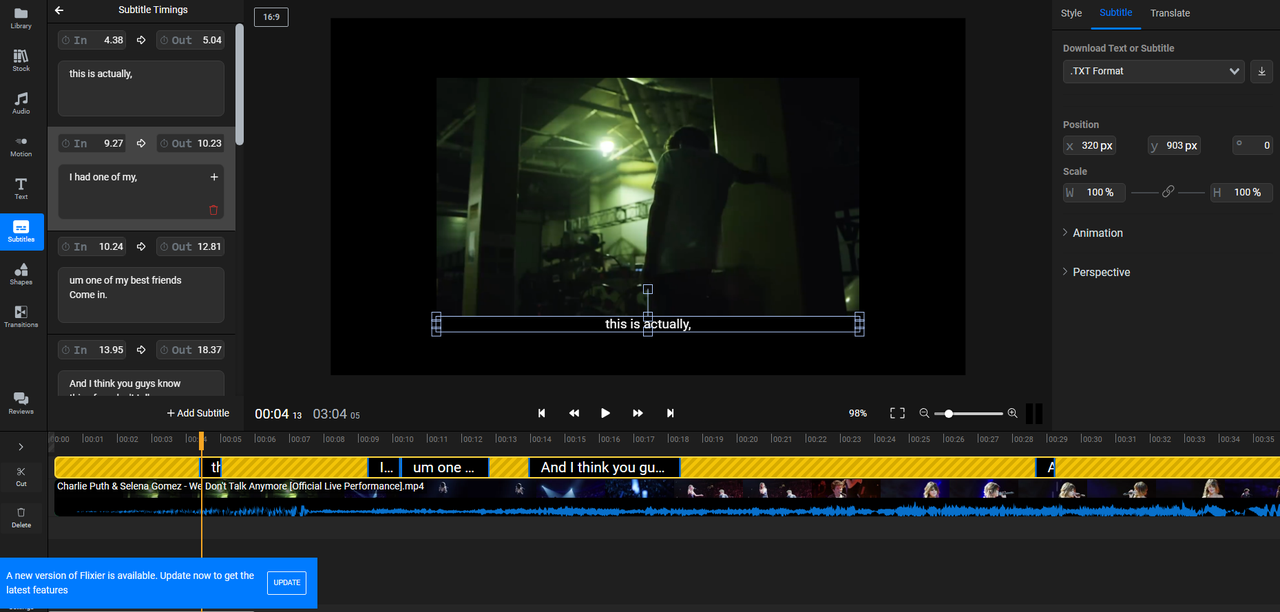Rewind the playback
The width and height of the screenshot is (1280, 612).
574,413
